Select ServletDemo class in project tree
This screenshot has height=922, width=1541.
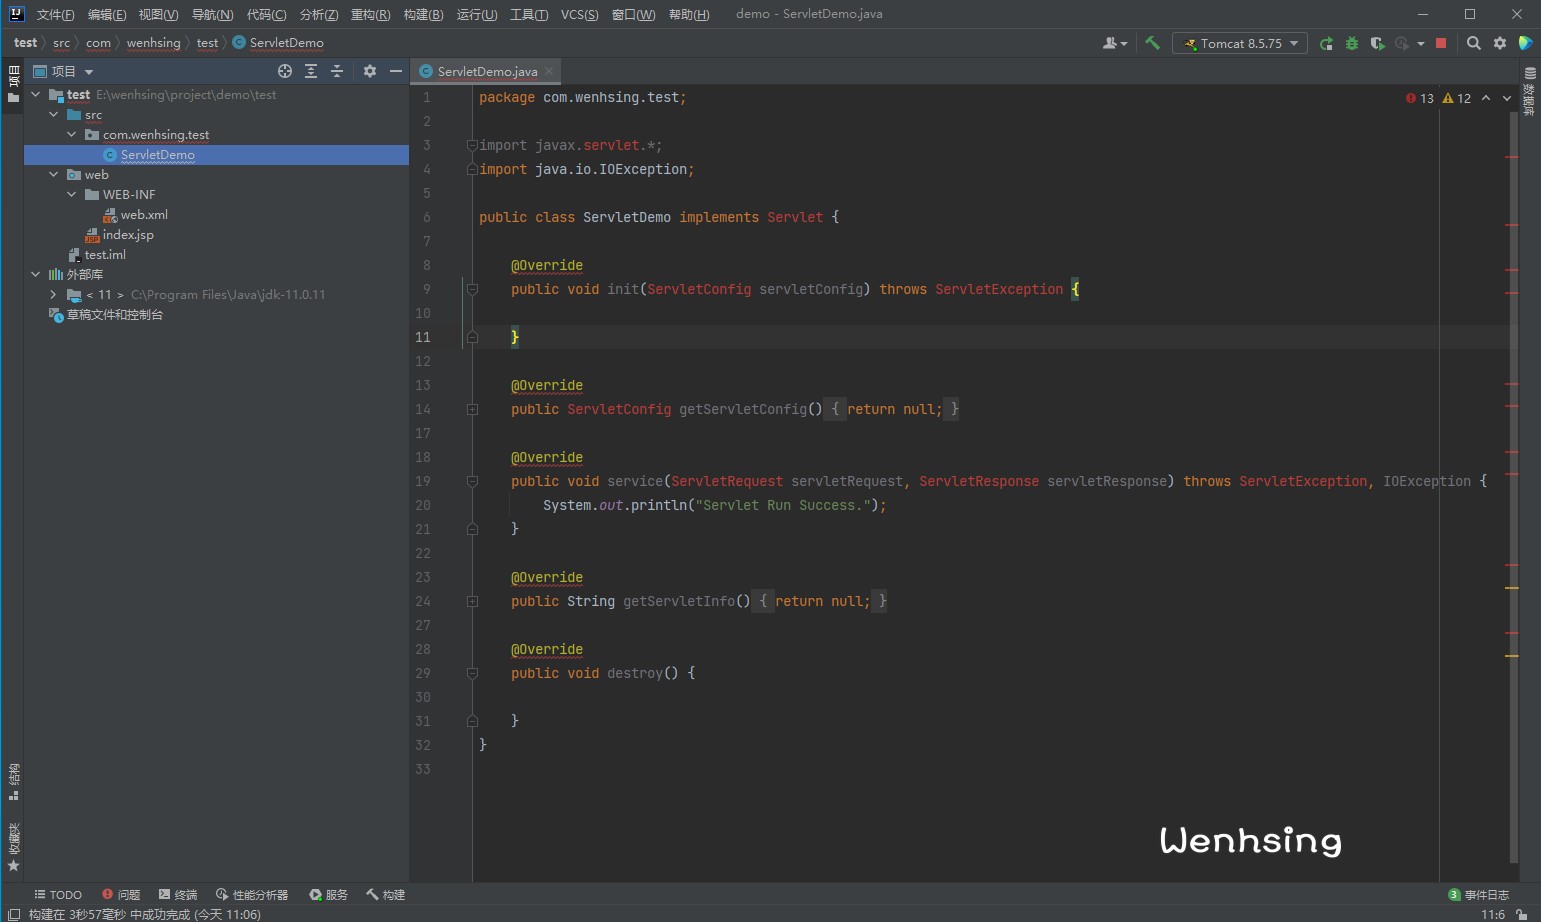[157, 154]
